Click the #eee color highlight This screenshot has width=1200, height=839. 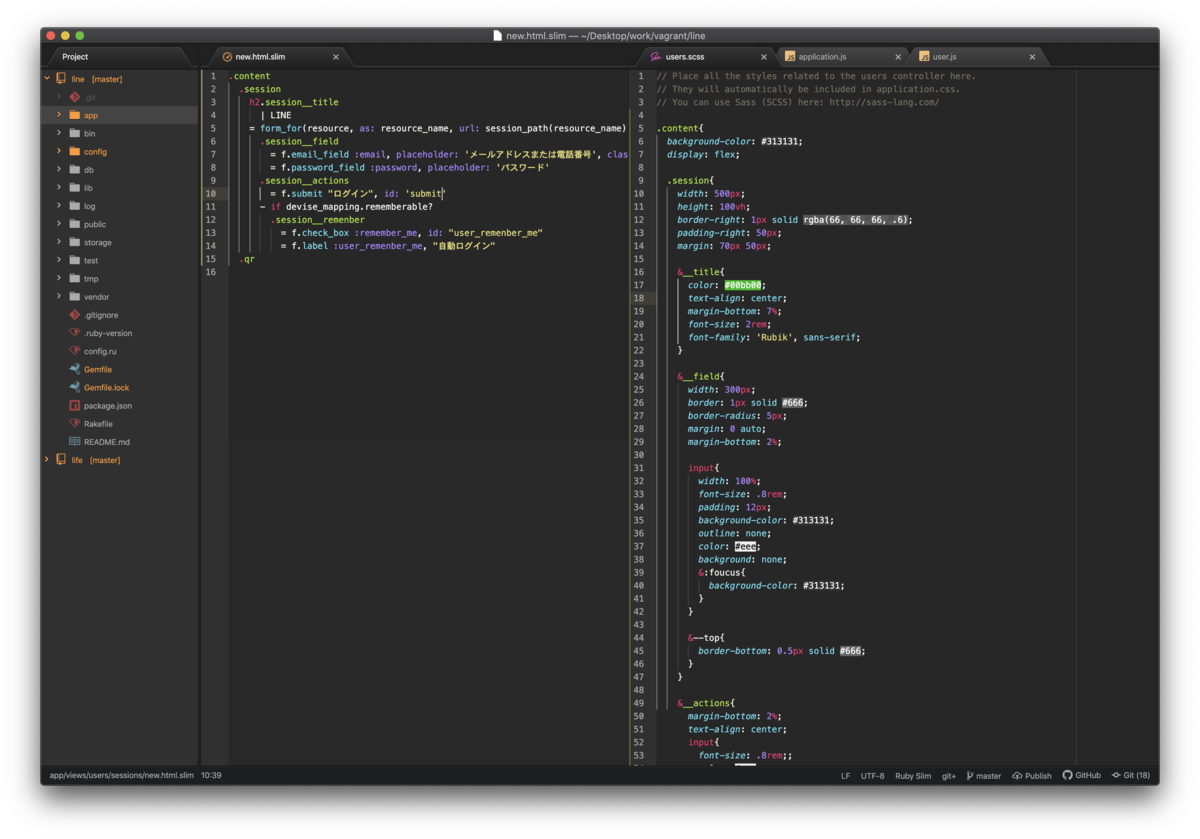746,546
